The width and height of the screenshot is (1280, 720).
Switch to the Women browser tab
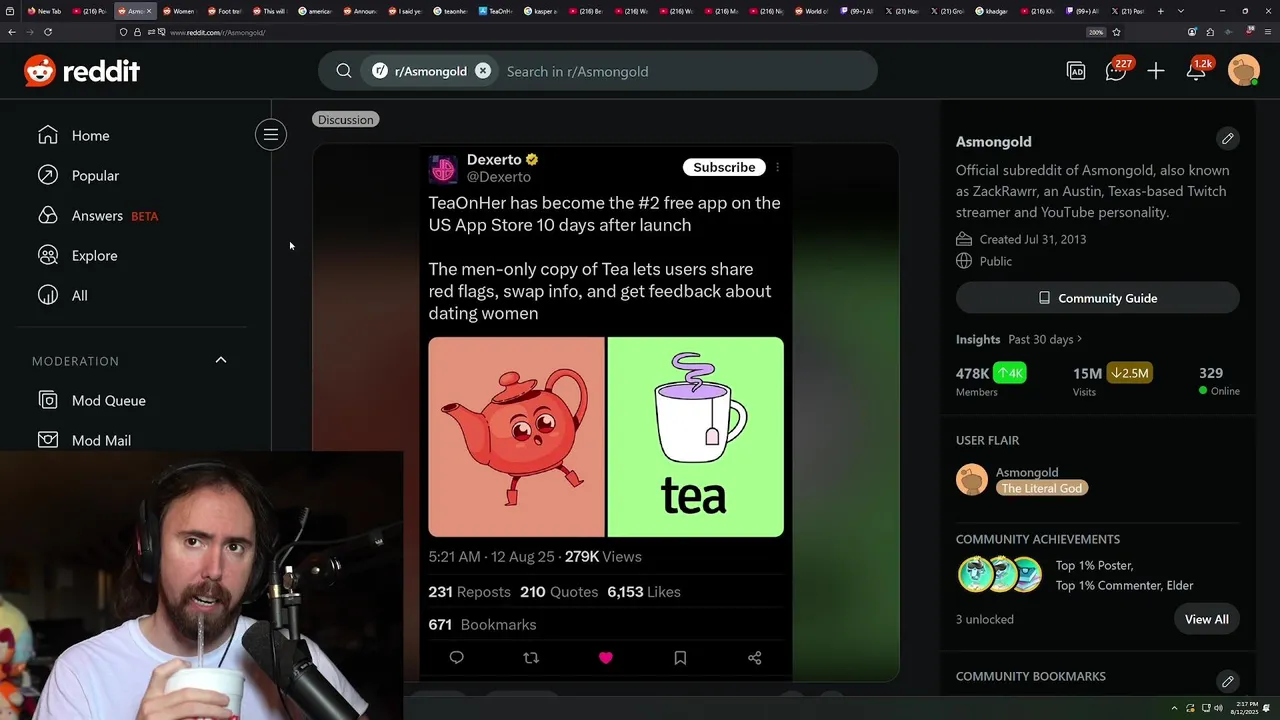179,11
